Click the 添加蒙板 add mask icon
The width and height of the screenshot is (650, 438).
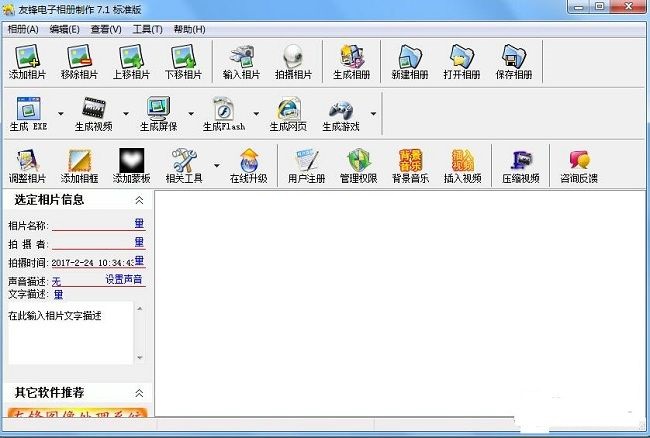coord(131,166)
